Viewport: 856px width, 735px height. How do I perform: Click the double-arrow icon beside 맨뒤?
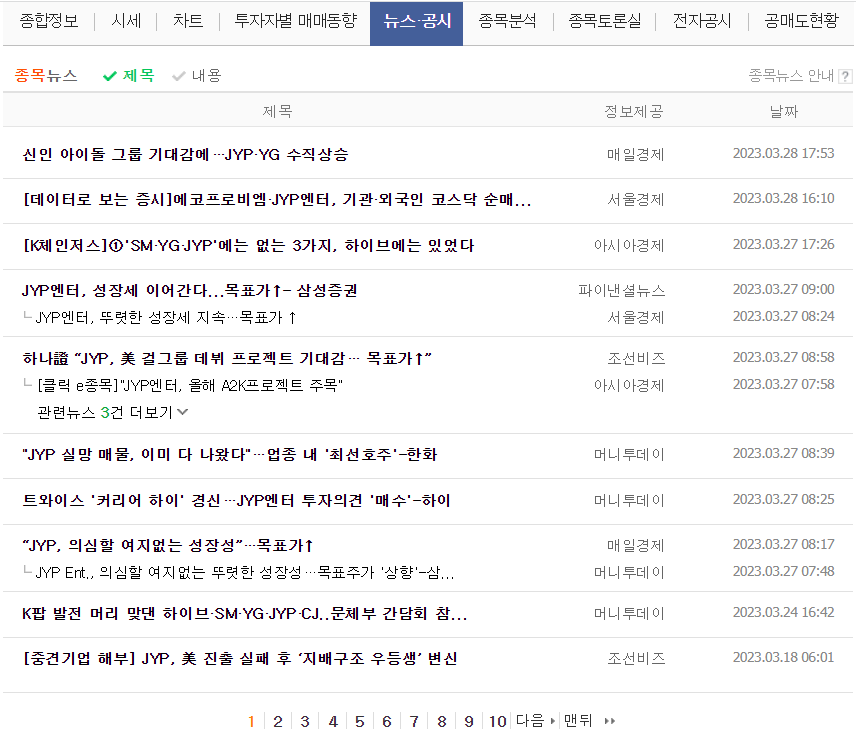[610, 721]
